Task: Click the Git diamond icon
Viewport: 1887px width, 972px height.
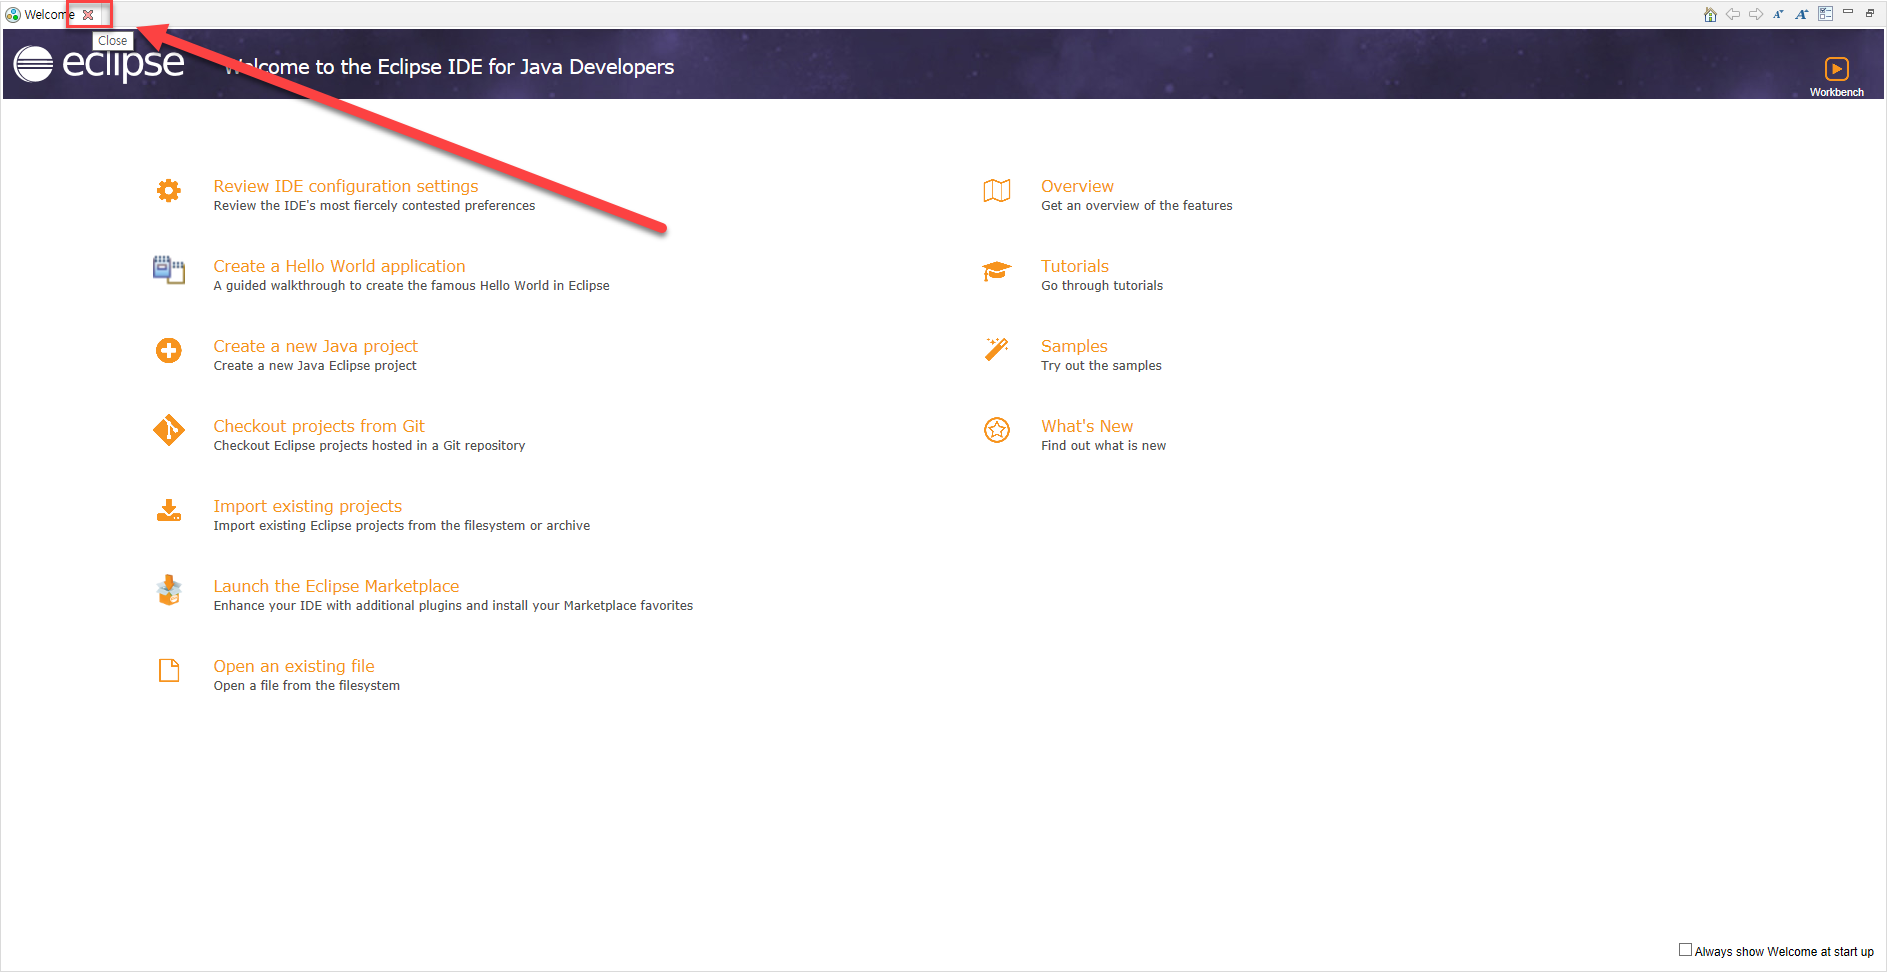Action: [169, 430]
